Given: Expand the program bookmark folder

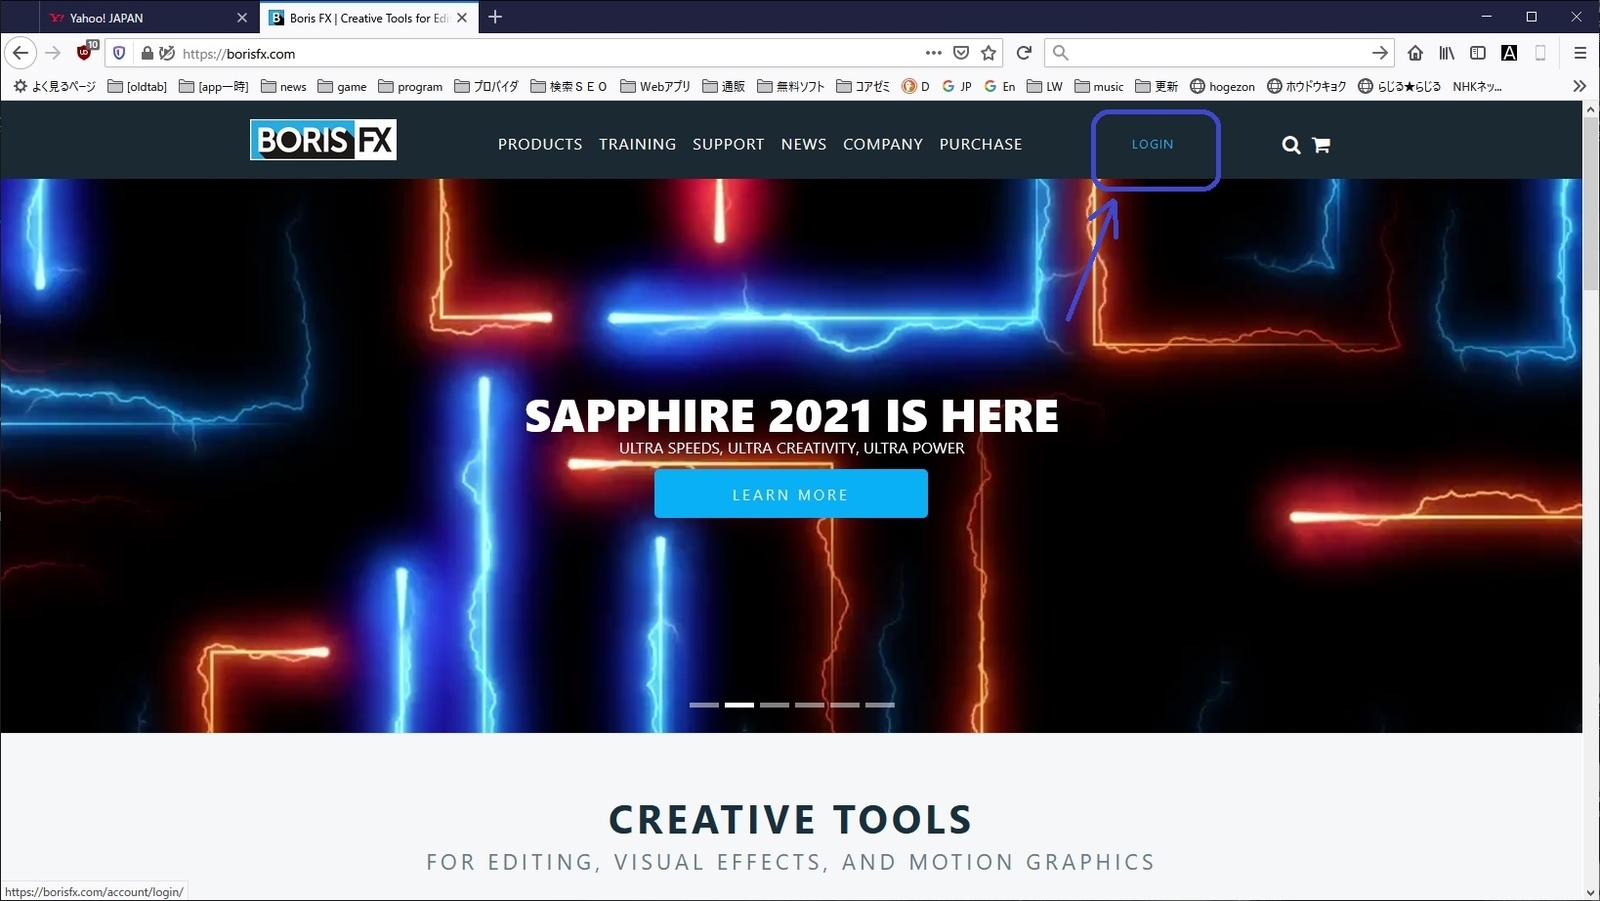Looking at the screenshot, I should point(410,87).
